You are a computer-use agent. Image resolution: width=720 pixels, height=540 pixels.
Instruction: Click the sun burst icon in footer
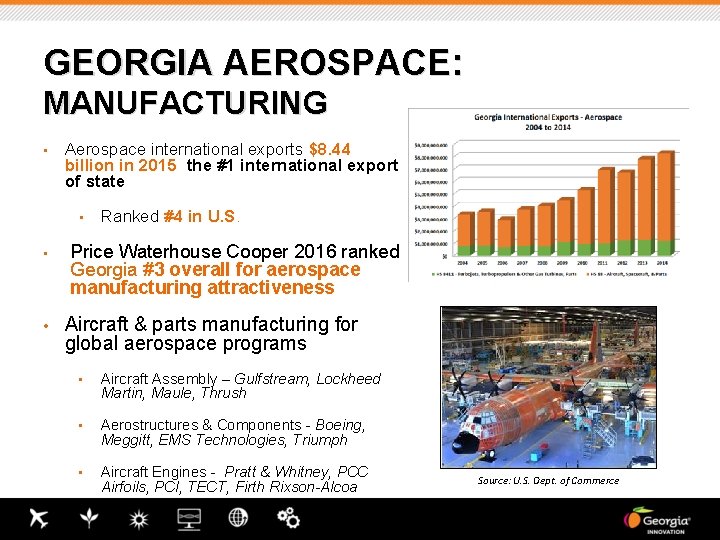pyautogui.click(x=139, y=519)
